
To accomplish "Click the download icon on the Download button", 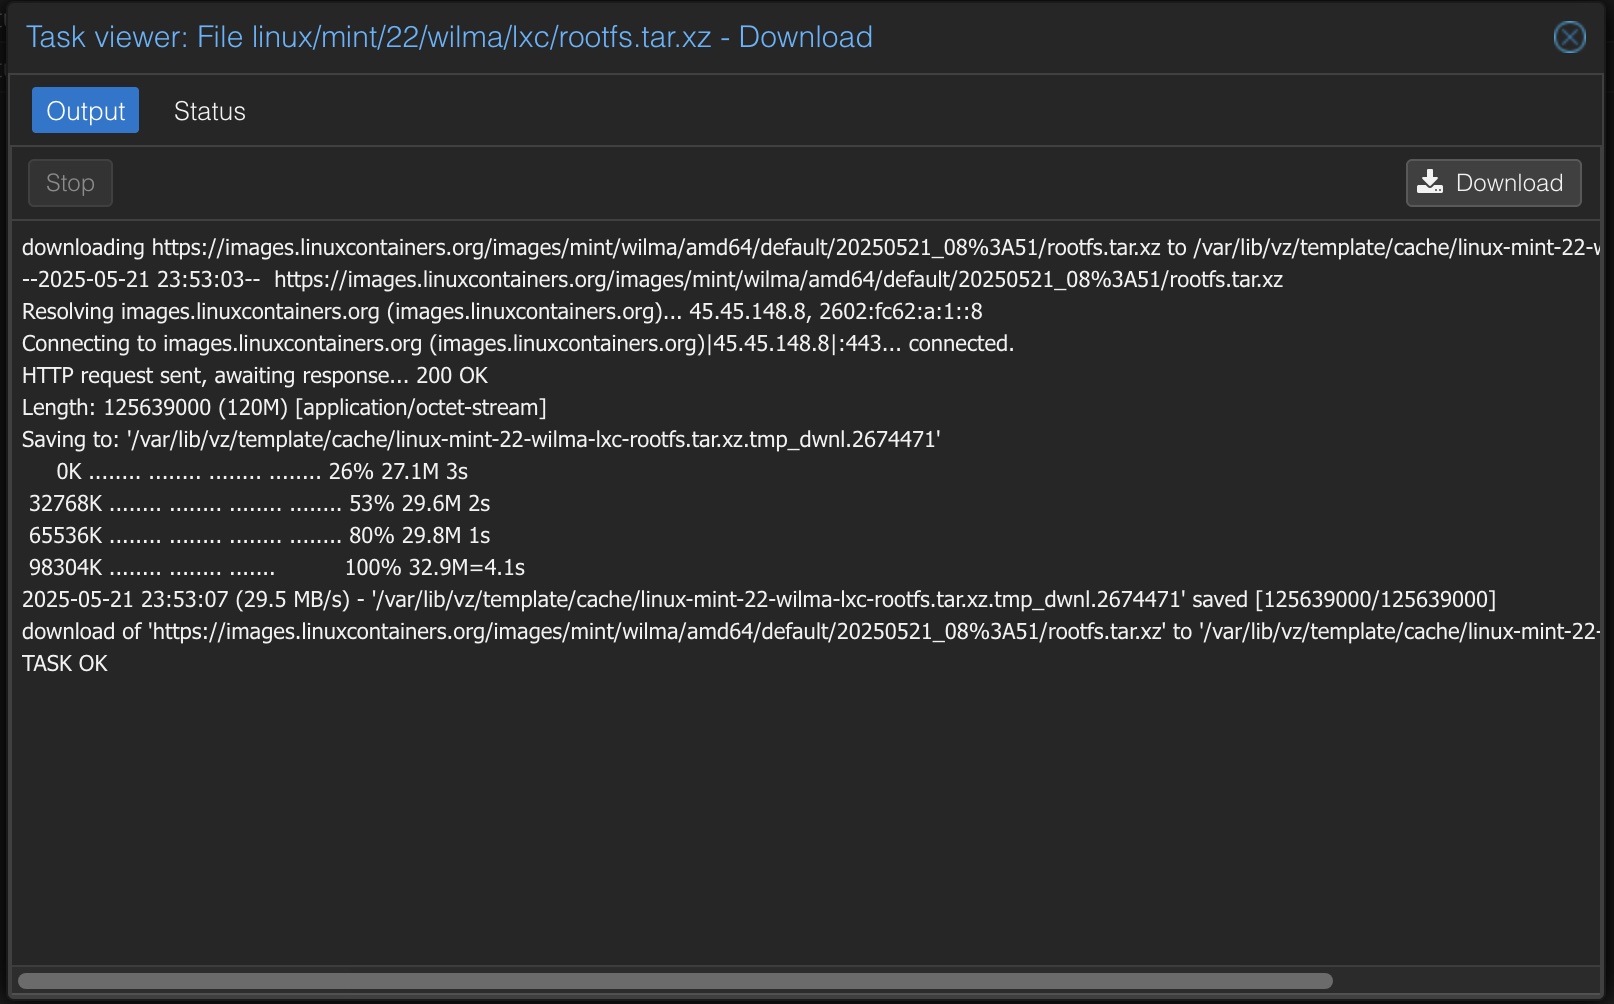I will pos(1430,183).
